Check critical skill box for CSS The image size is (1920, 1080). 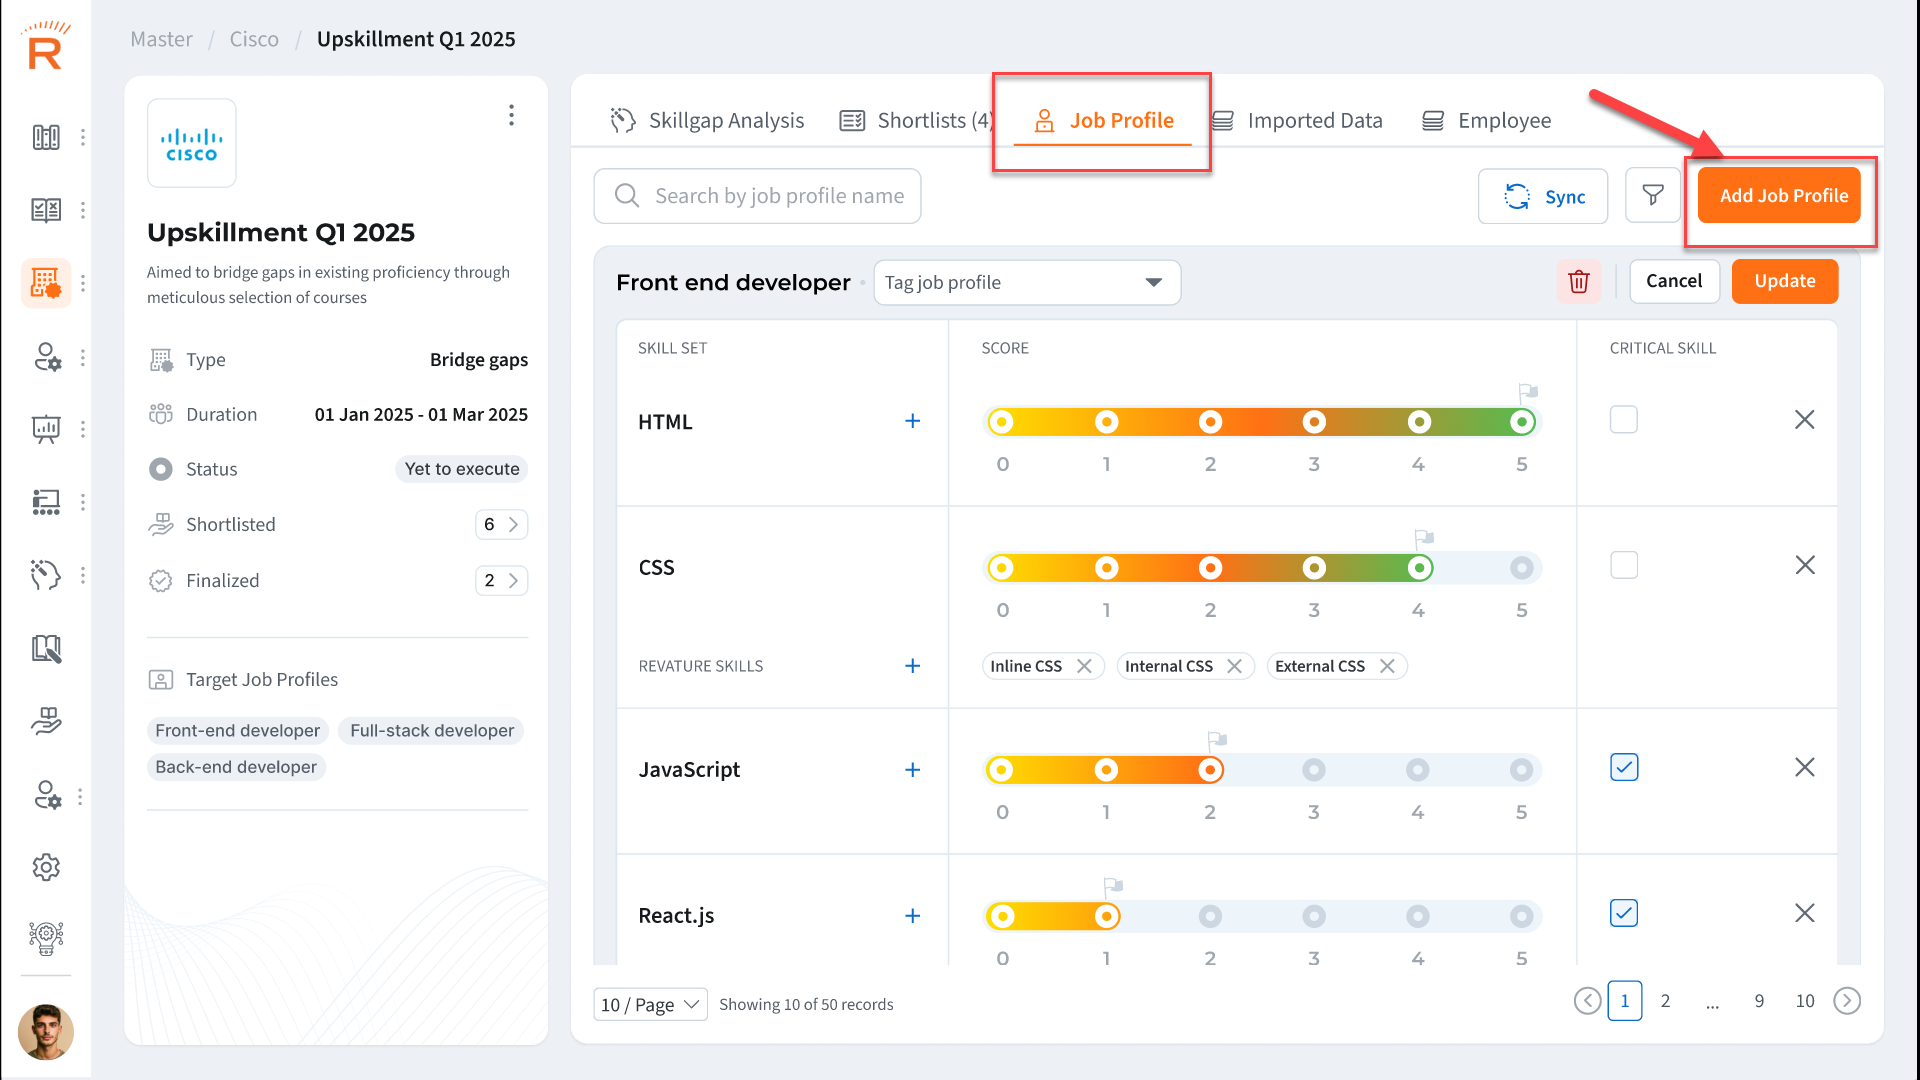pyautogui.click(x=1623, y=566)
